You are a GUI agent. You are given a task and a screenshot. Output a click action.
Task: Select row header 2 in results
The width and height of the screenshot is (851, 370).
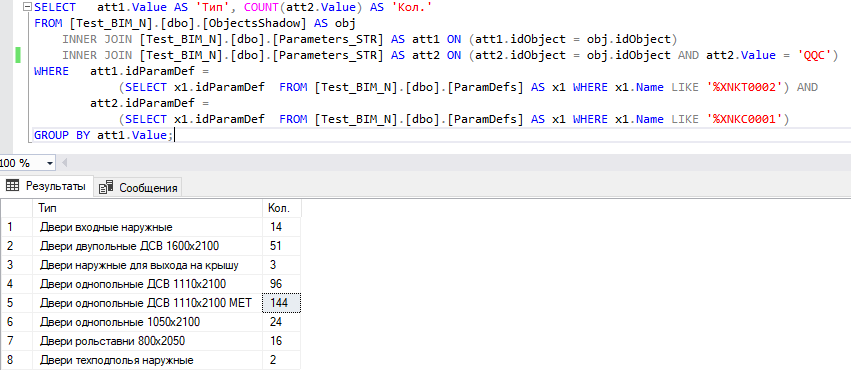coord(17,246)
